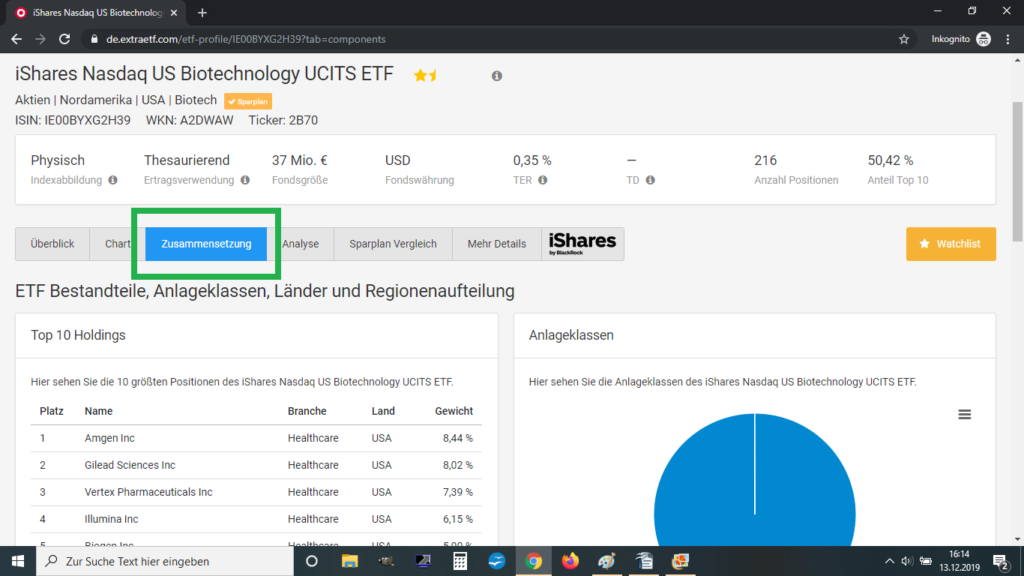The height and width of the screenshot is (576, 1024).
Task: Click the TER info icon
Action: (x=543, y=180)
